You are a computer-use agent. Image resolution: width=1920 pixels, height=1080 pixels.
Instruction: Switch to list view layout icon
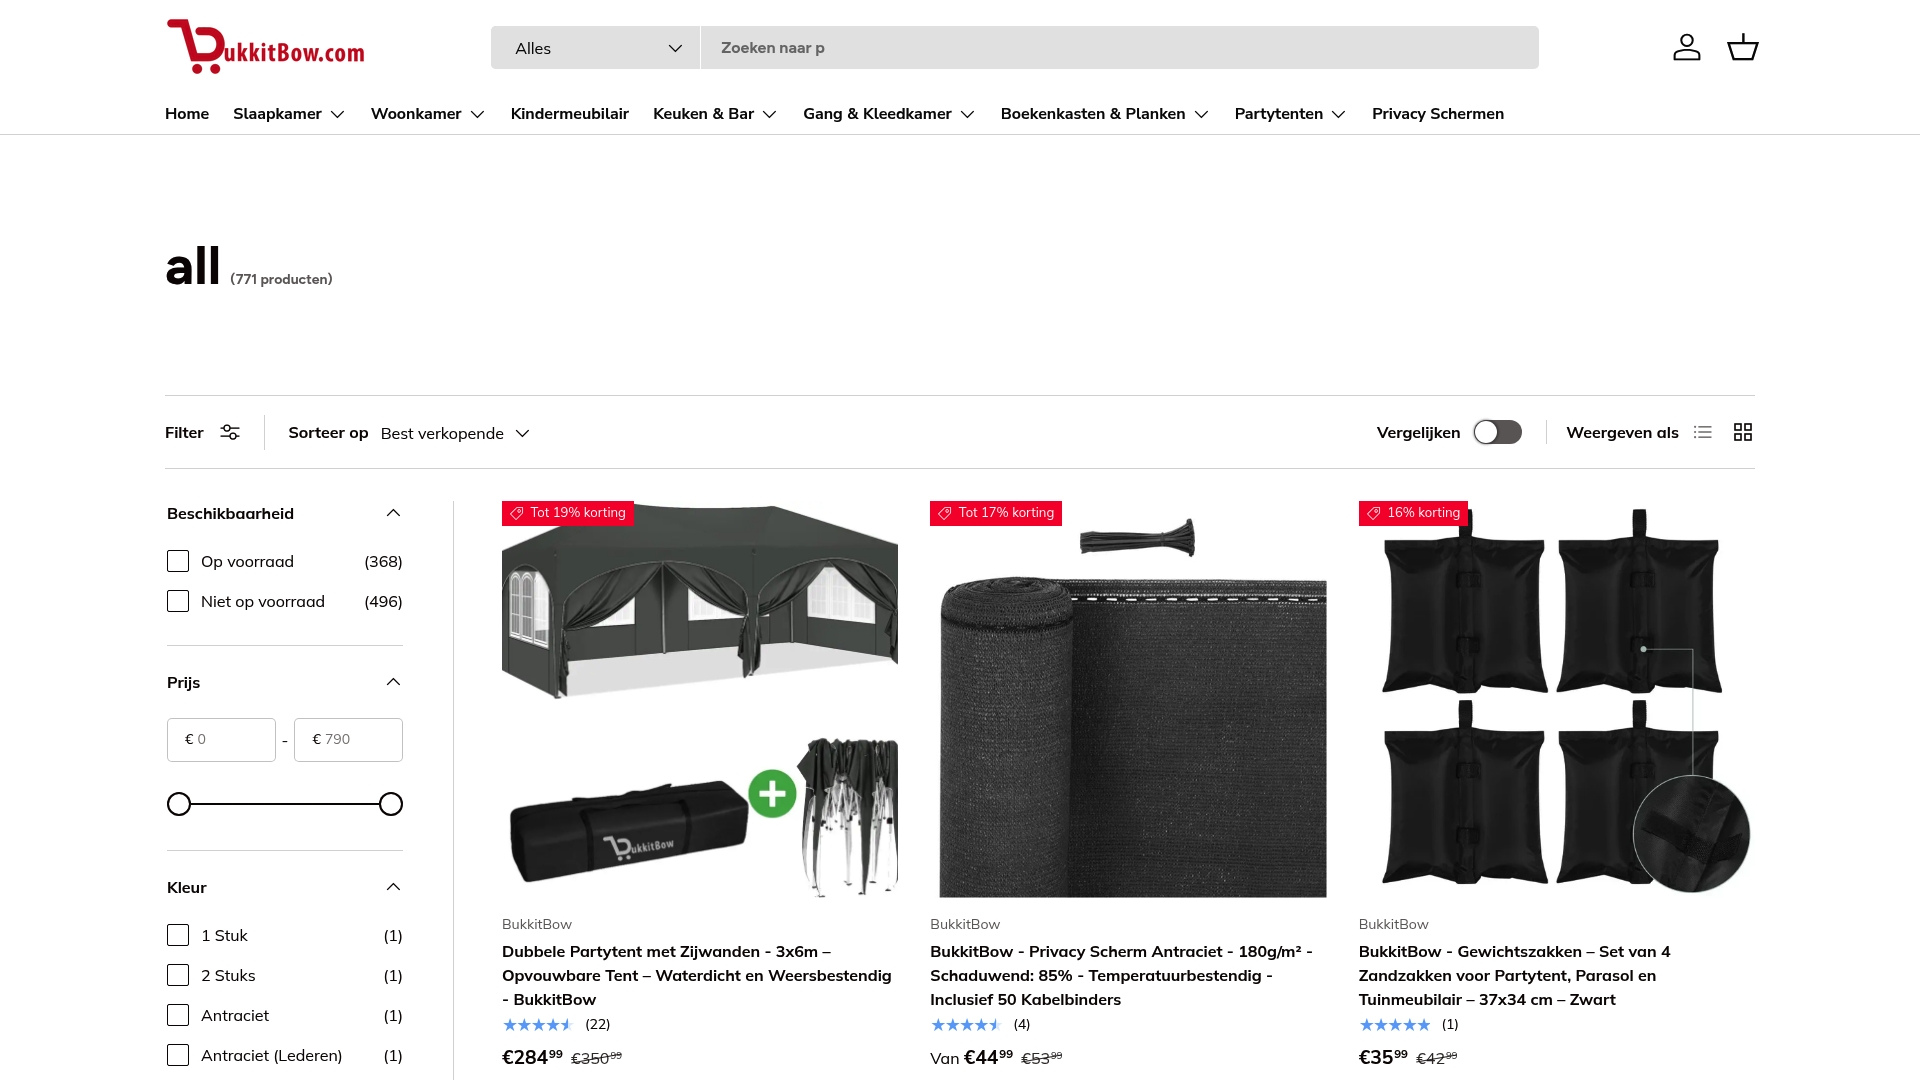[x=1702, y=432]
